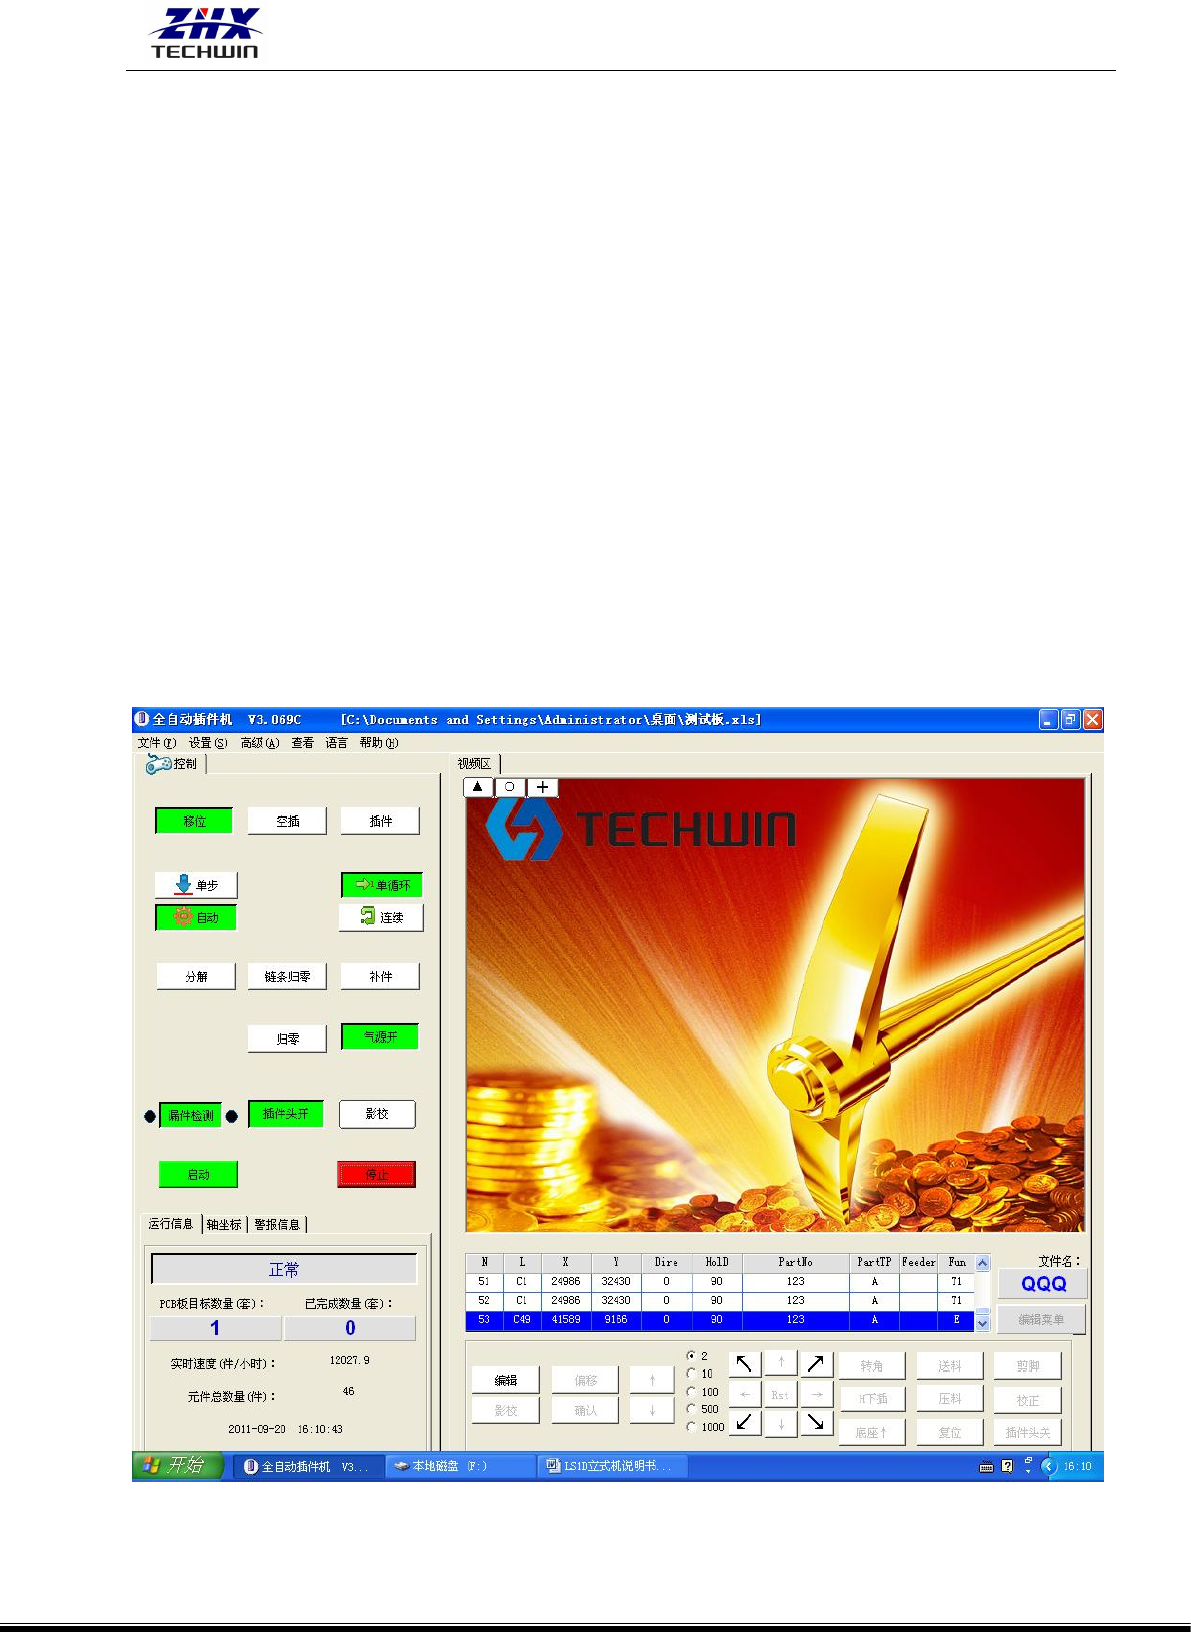1191x1632 pixels.
Task: Click the HolD column header
Action: click(717, 1262)
